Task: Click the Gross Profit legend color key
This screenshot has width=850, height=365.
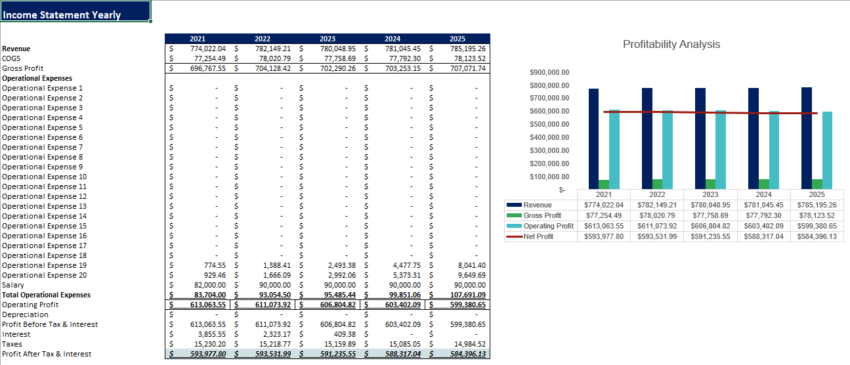Action: pos(514,215)
